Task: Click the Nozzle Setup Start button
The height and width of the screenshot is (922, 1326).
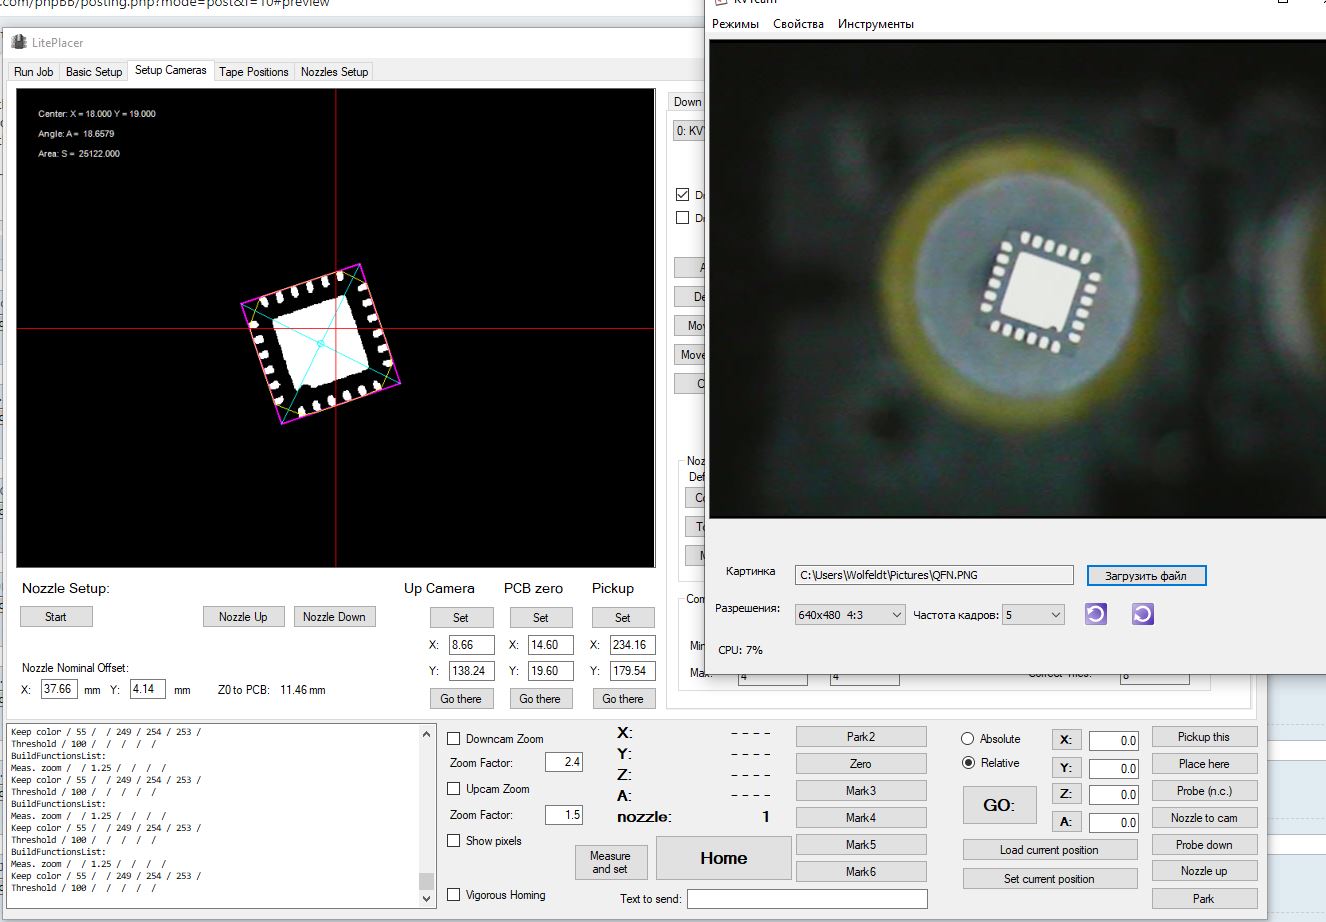Action: pyautogui.click(x=56, y=617)
